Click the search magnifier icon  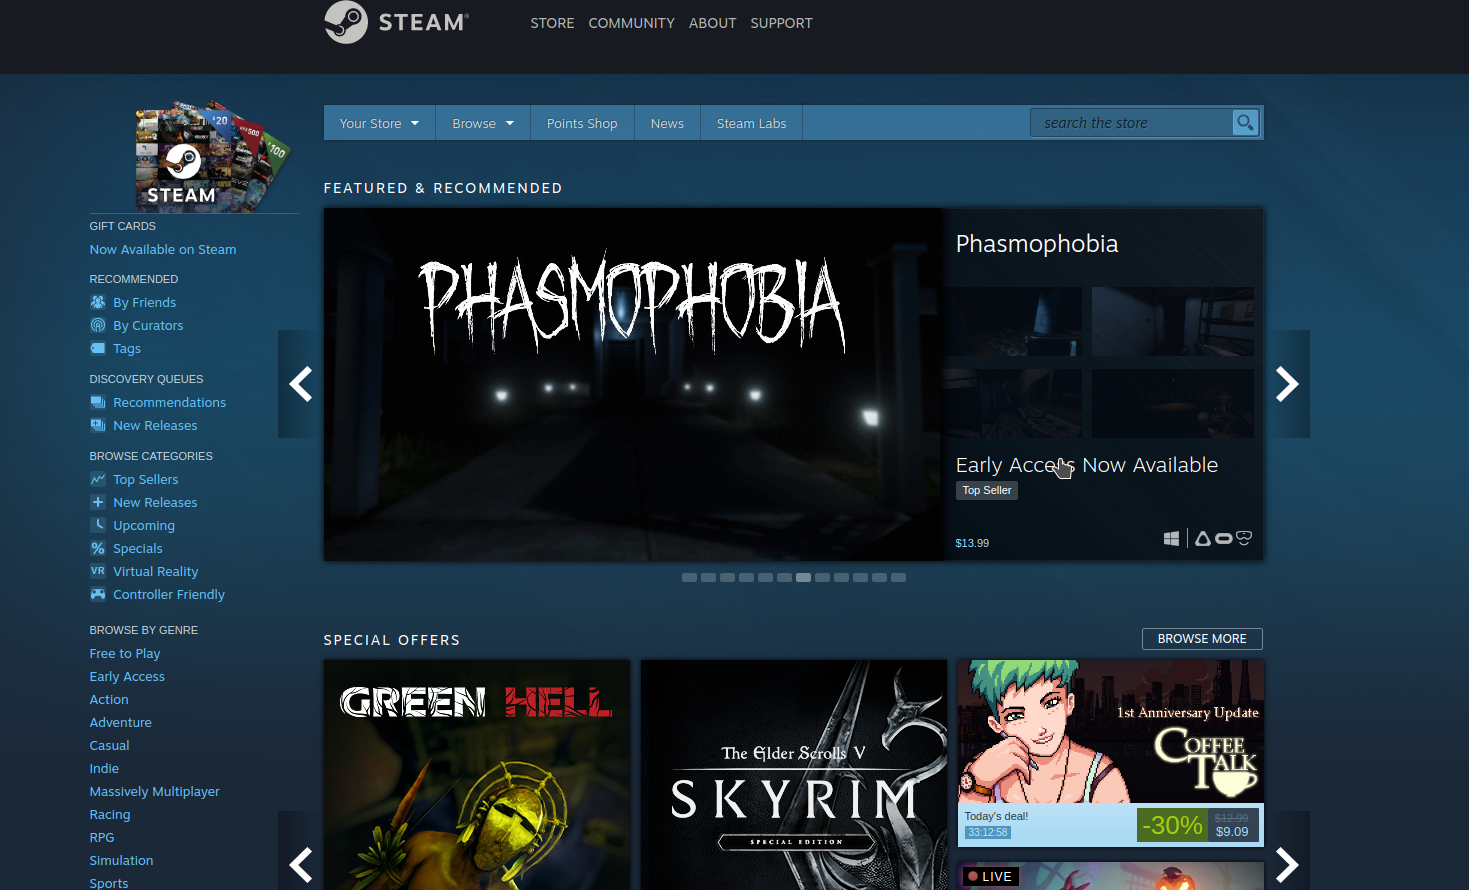pos(1245,123)
